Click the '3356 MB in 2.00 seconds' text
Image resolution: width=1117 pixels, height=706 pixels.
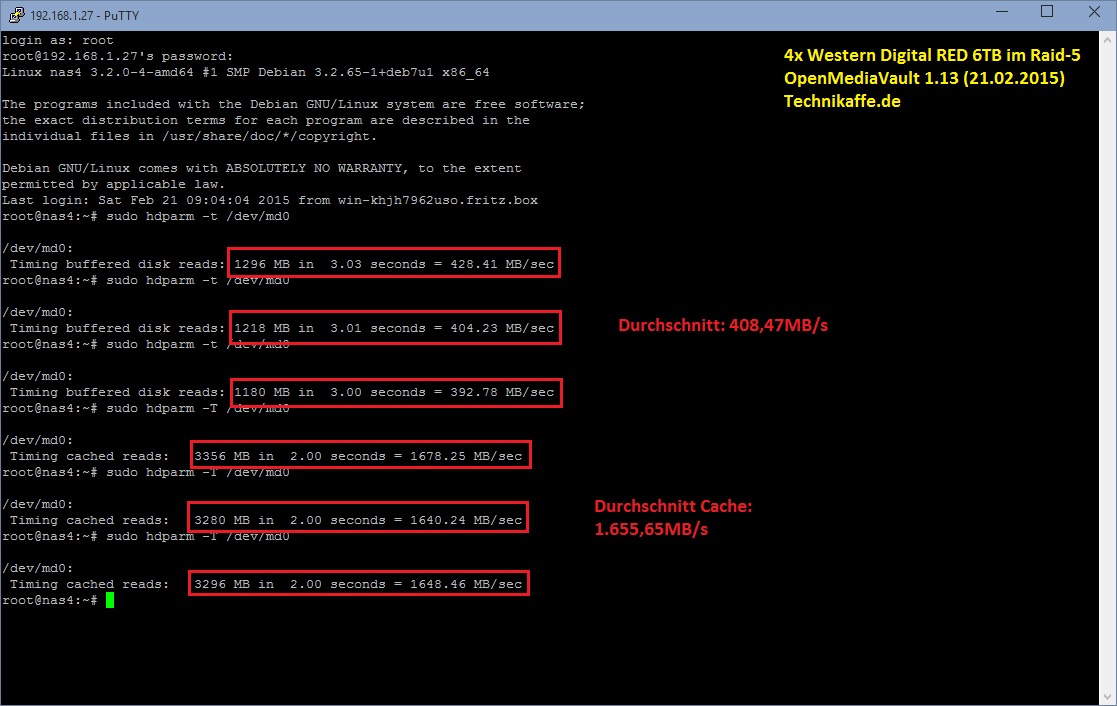(290, 457)
